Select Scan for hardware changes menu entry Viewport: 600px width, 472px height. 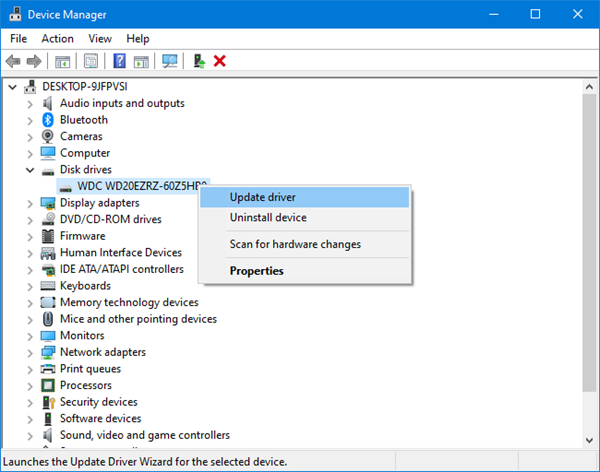tap(305, 244)
